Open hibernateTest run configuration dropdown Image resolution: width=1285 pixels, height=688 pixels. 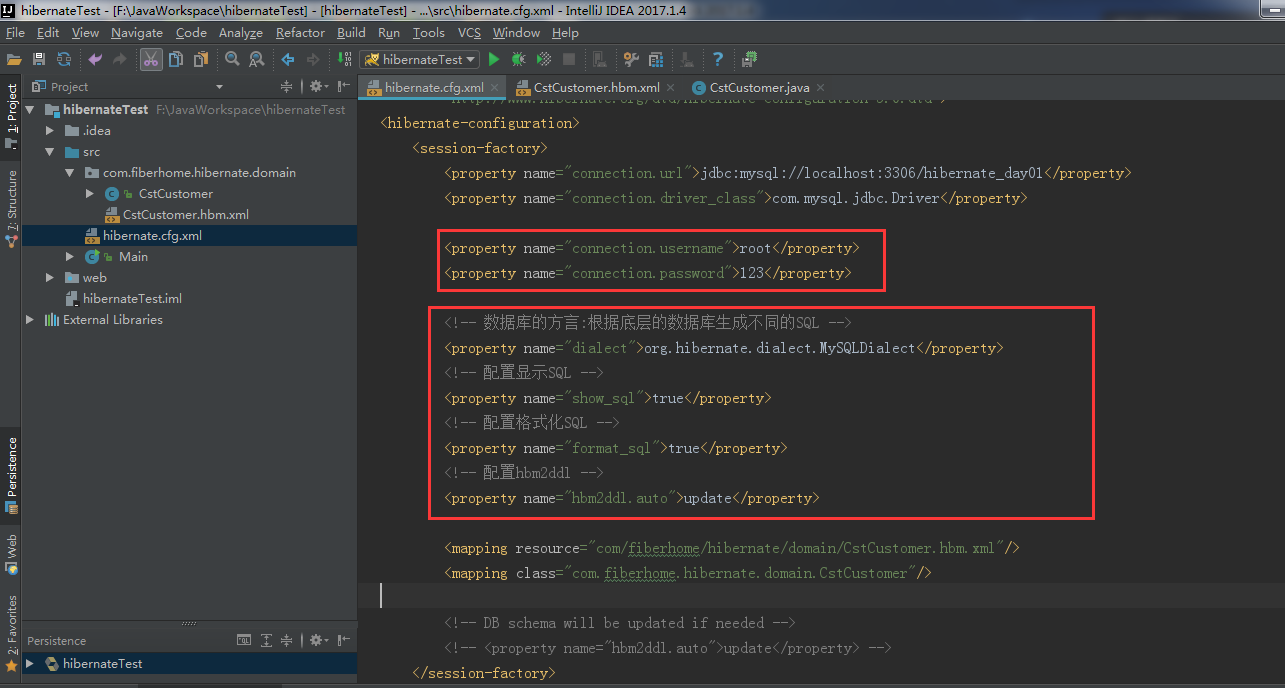click(x=420, y=60)
